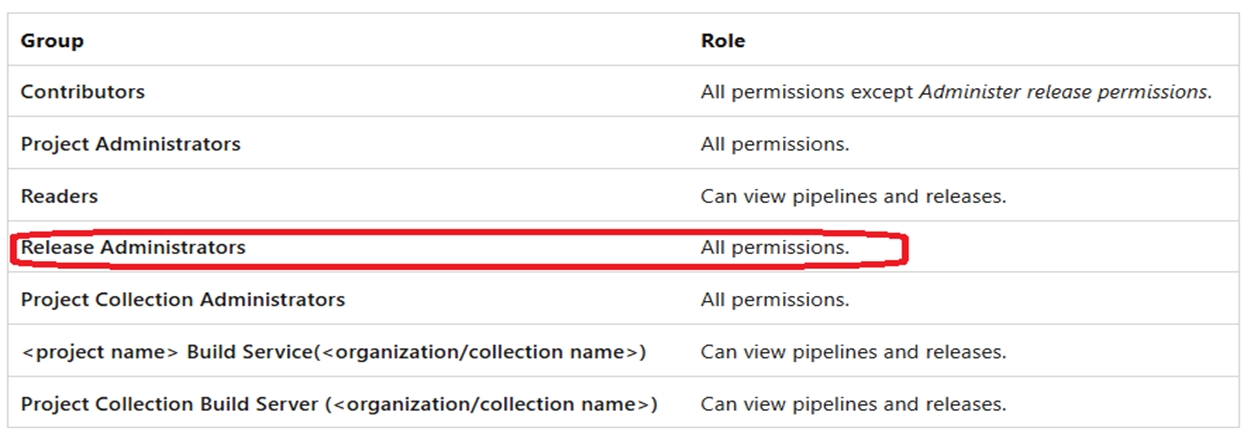Click 'All permissions except' text in Contributors row
The height and width of the screenshot is (433, 1254).
coord(807,92)
